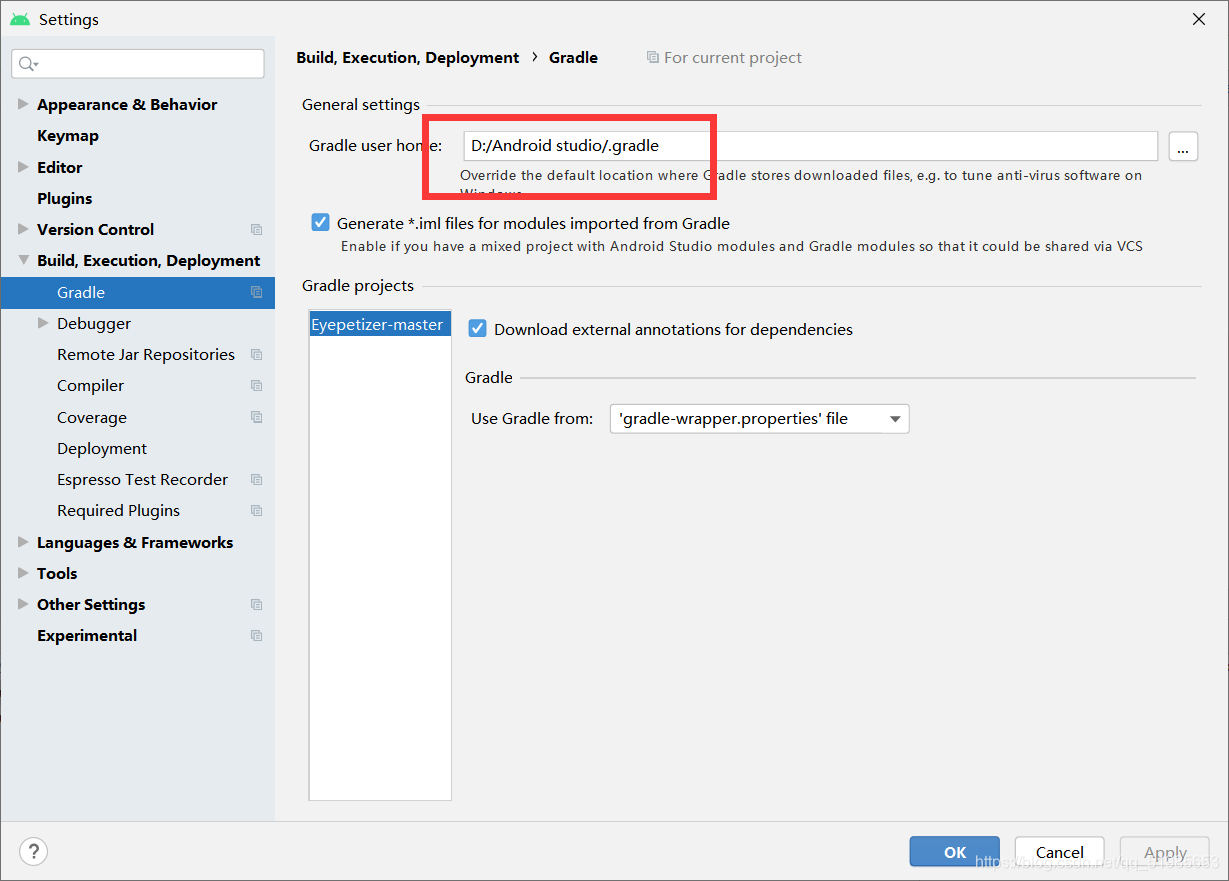Toggle Generate *.iml files checkbox
Image resolution: width=1229 pixels, height=881 pixels.
pos(320,223)
